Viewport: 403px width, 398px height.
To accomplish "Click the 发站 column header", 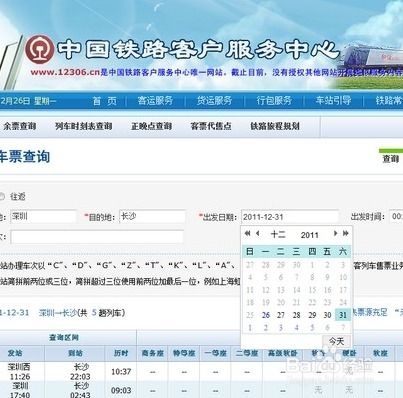I will (15, 353).
